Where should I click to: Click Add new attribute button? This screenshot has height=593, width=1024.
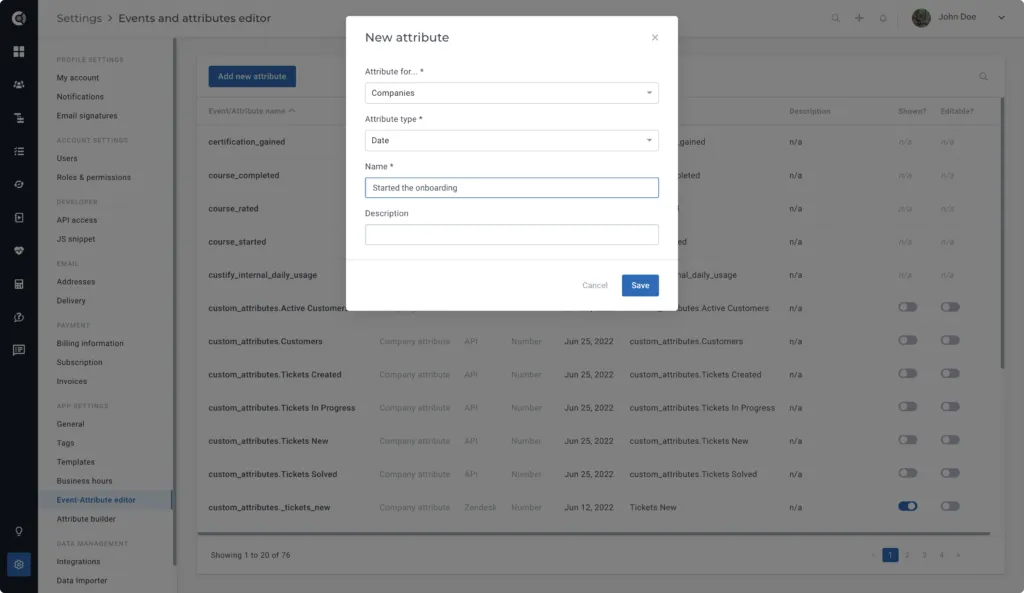252,76
